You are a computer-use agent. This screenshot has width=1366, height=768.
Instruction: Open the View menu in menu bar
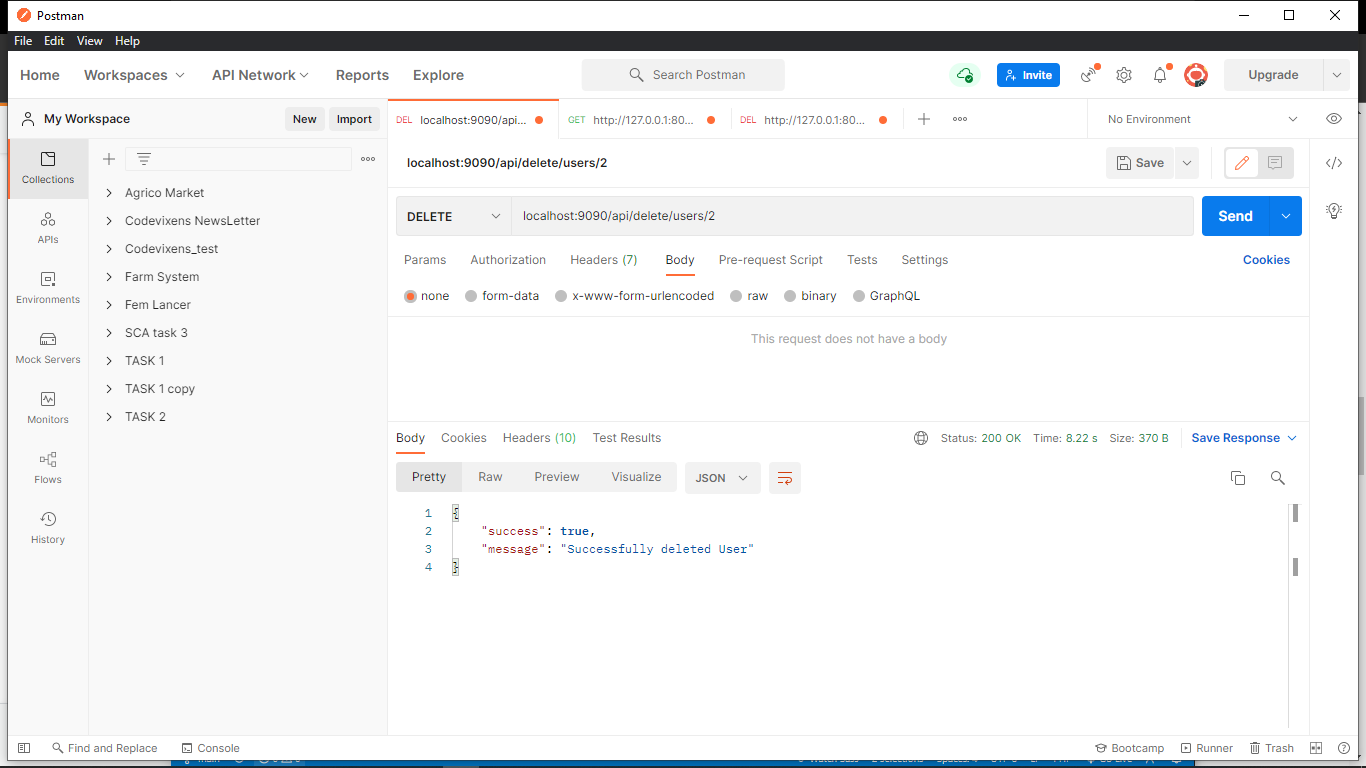coord(90,41)
